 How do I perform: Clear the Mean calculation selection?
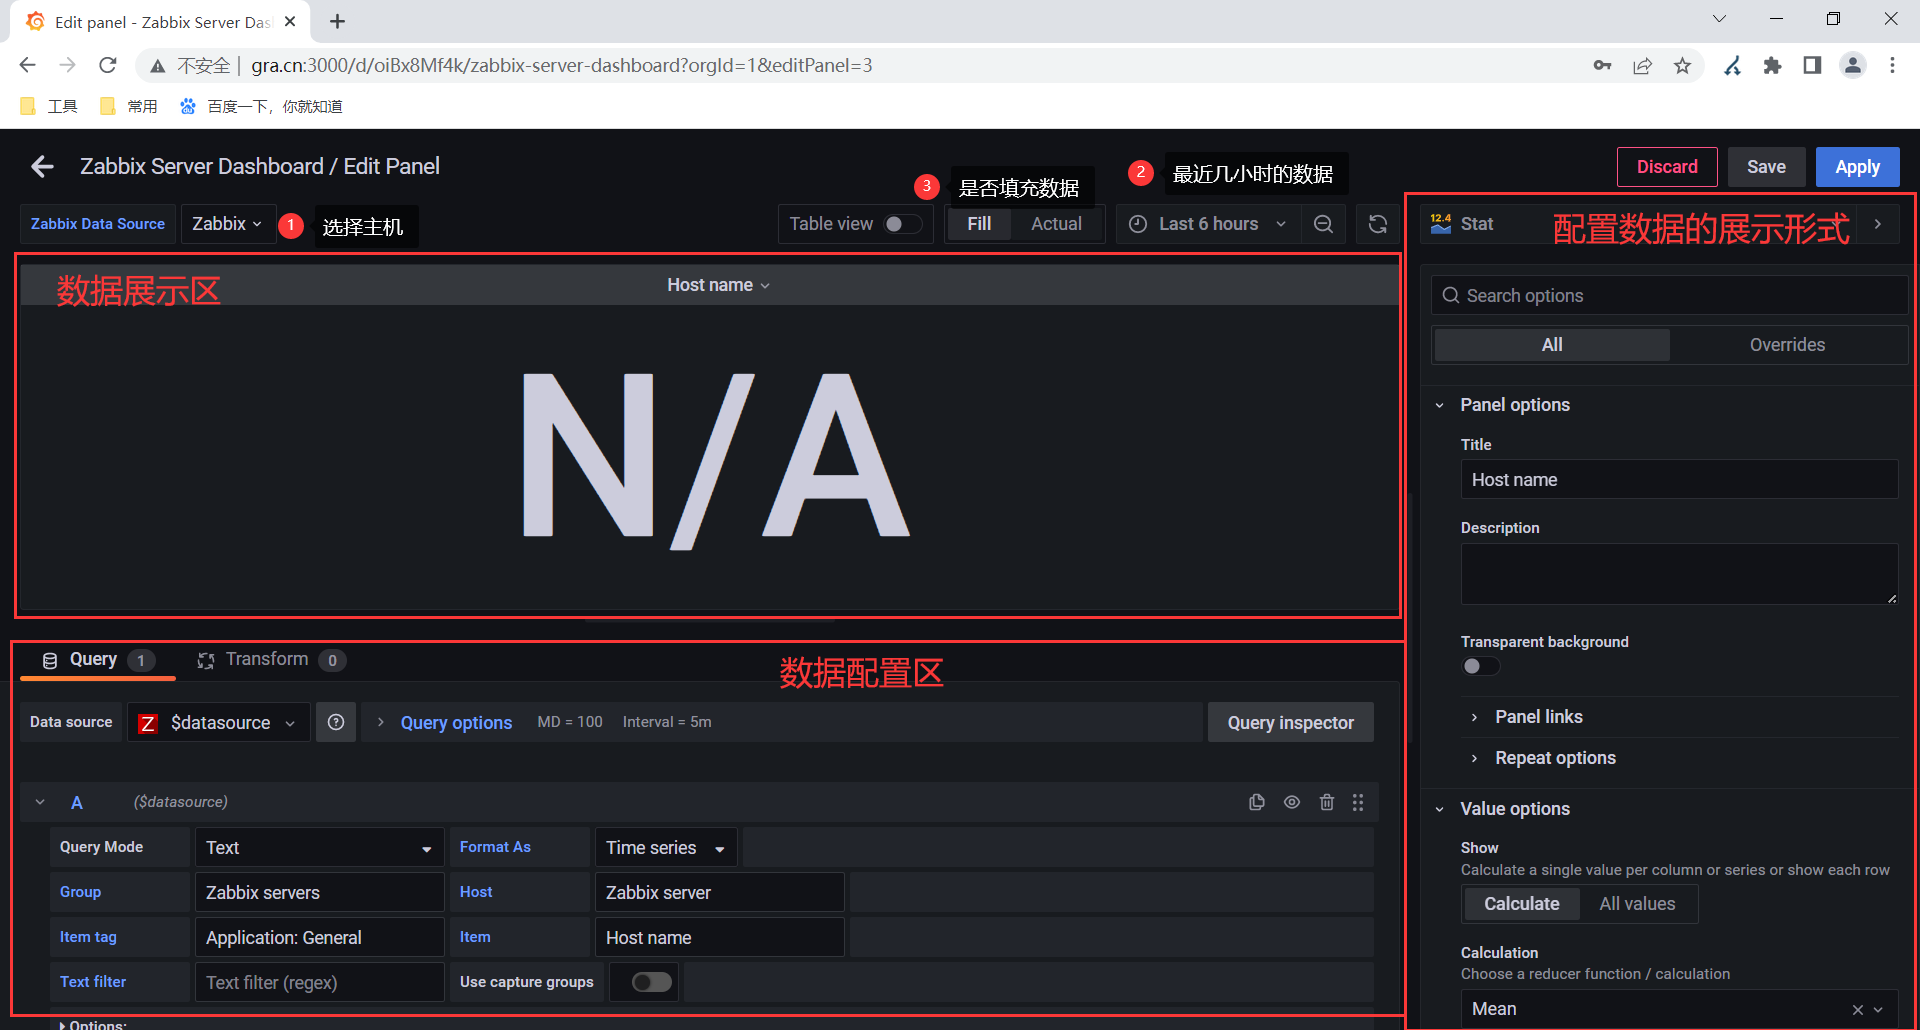coord(1857,1010)
